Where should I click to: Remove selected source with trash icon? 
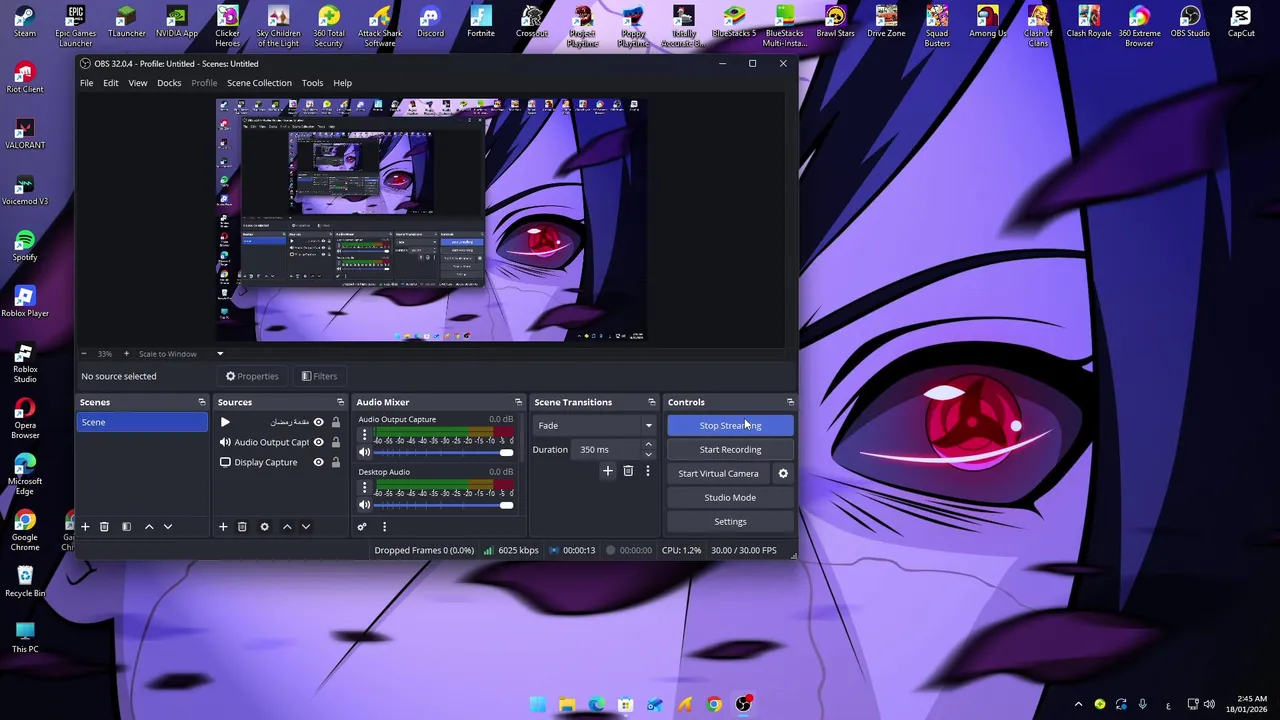[x=242, y=526]
